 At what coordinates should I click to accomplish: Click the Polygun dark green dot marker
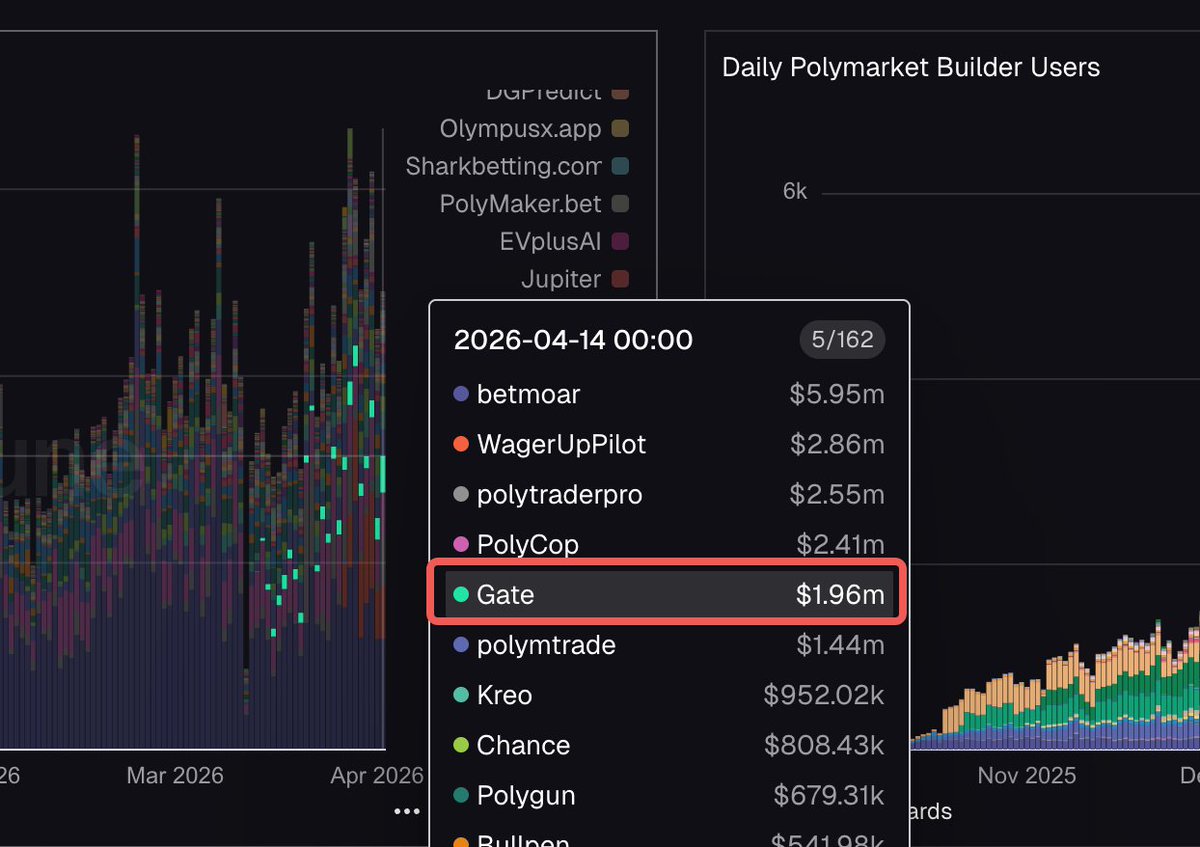[x=461, y=795]
